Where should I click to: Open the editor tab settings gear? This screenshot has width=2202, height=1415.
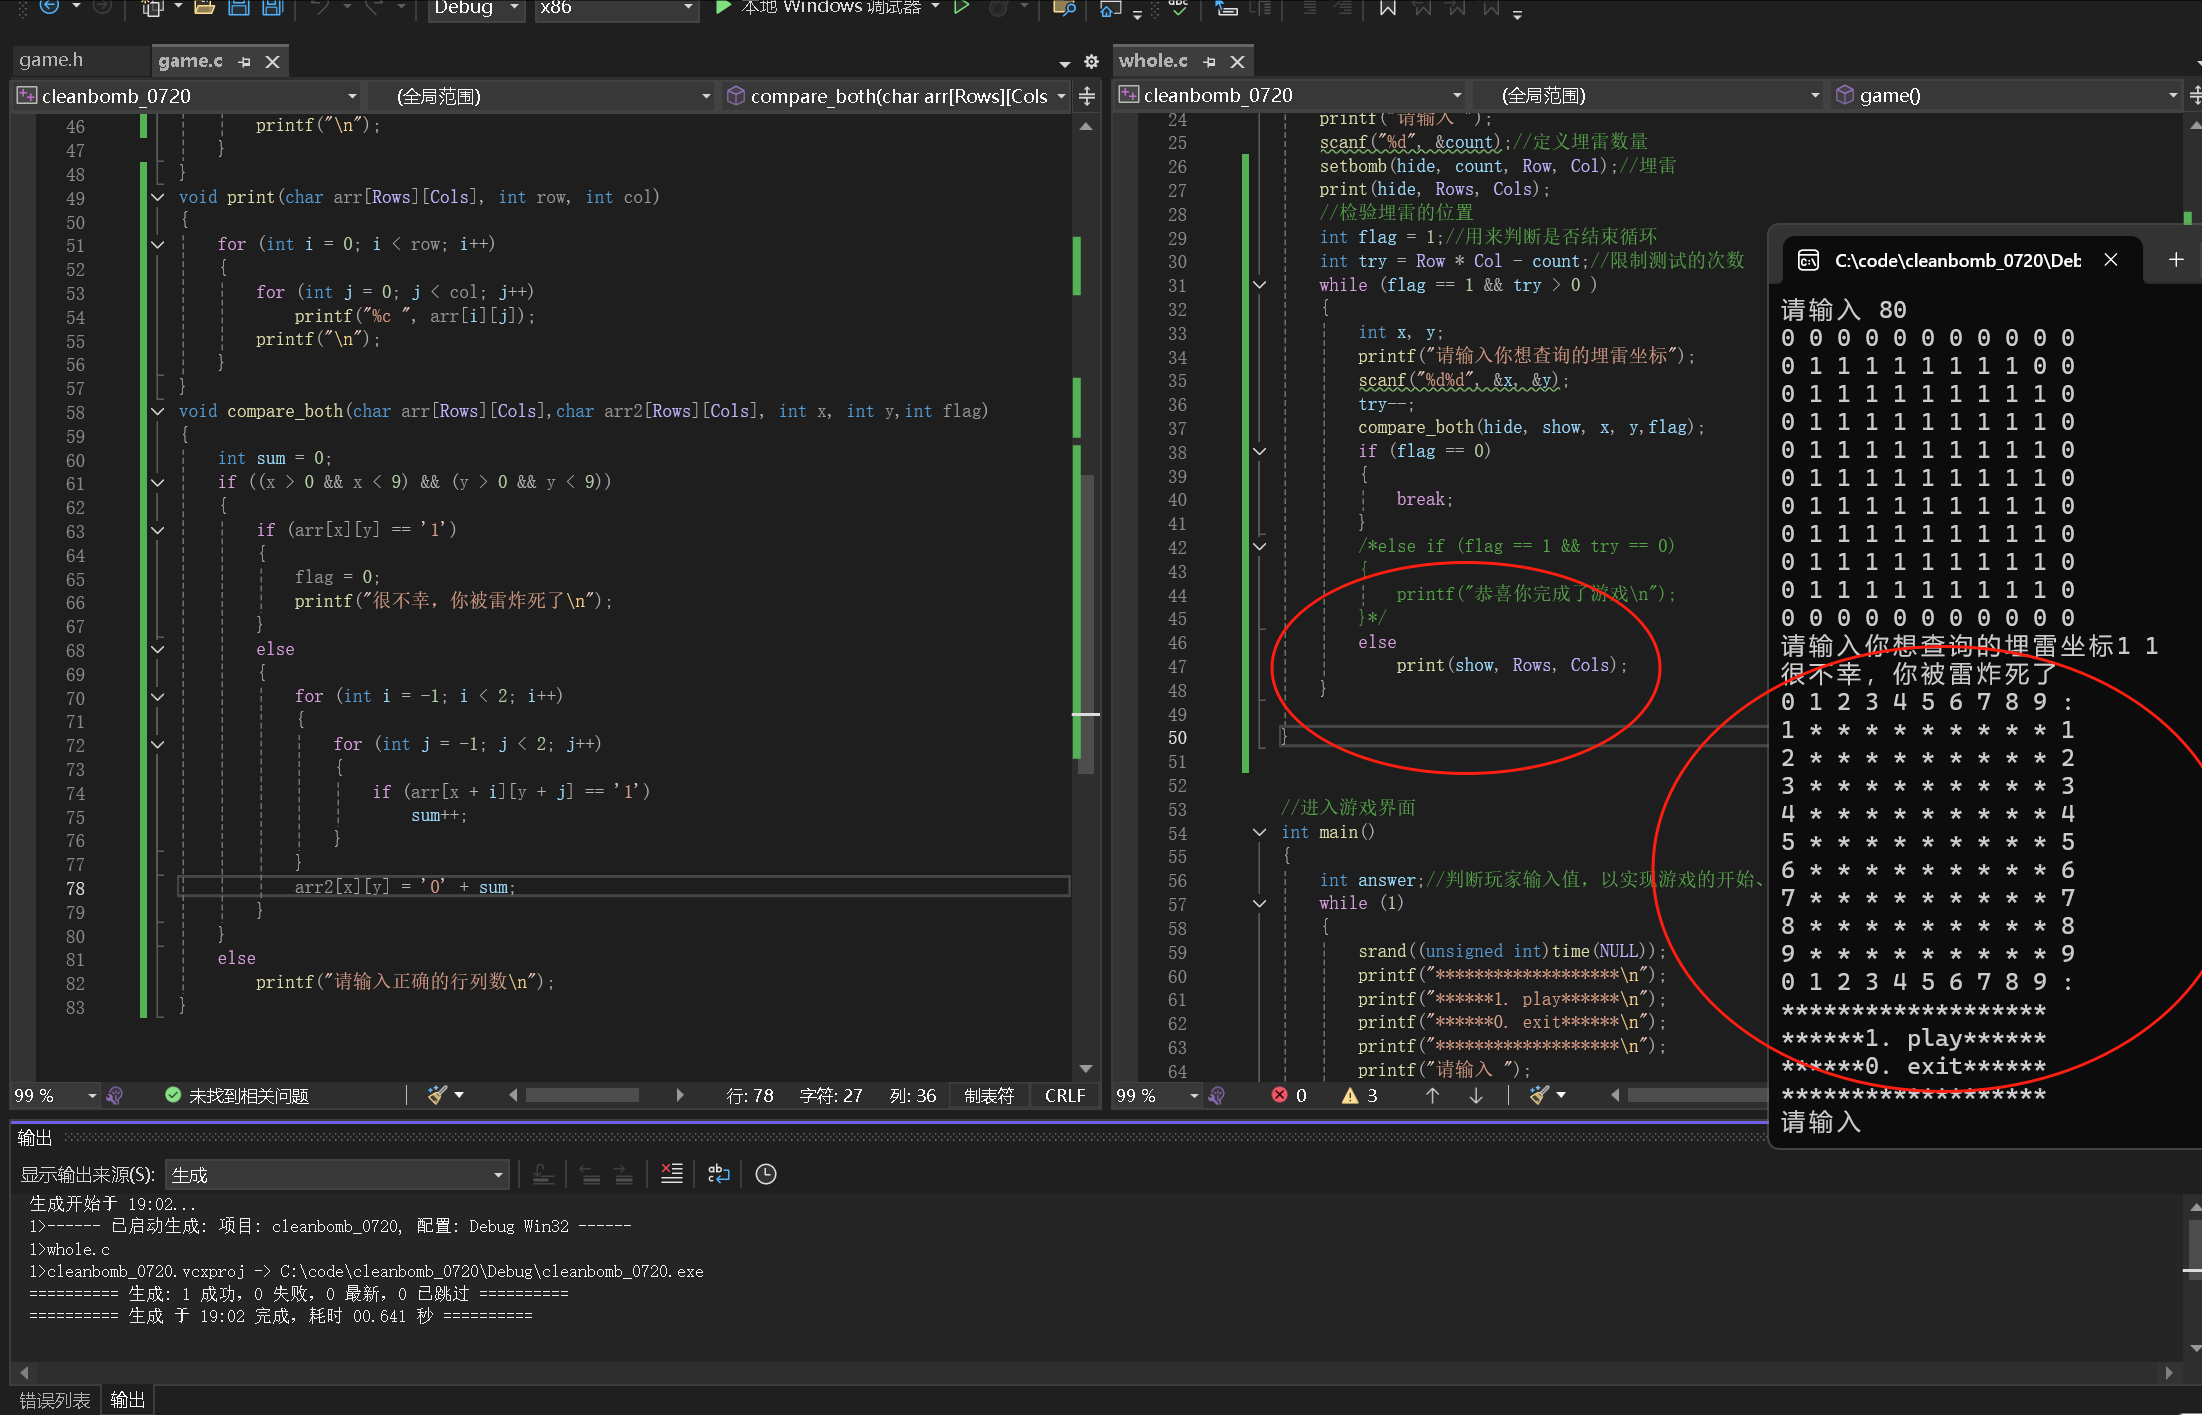(x=1091, y=62)
